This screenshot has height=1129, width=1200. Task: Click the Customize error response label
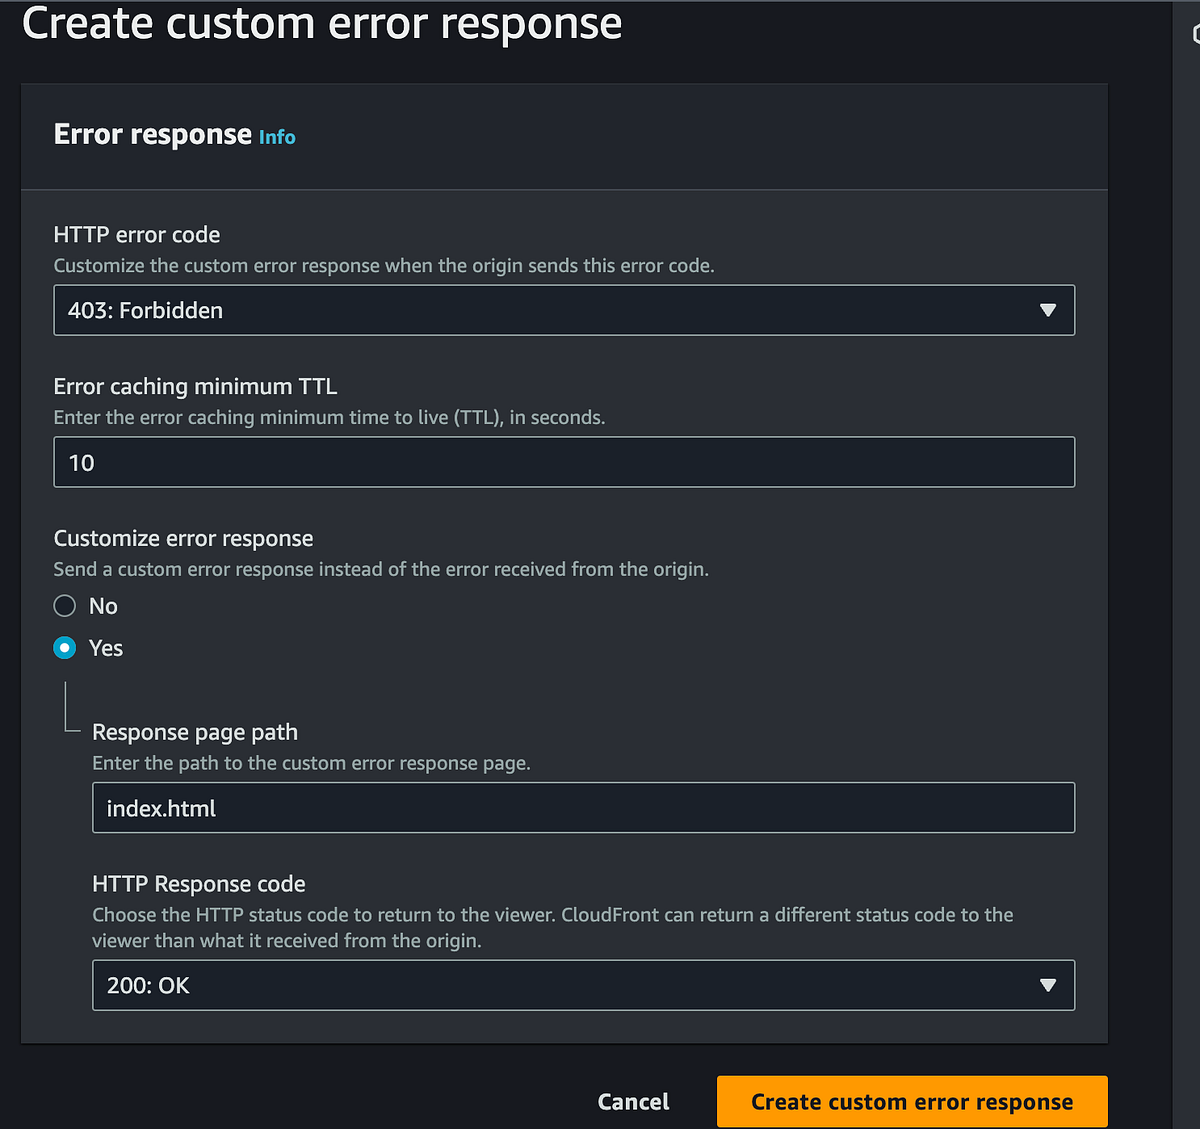[x=183, y=537]
